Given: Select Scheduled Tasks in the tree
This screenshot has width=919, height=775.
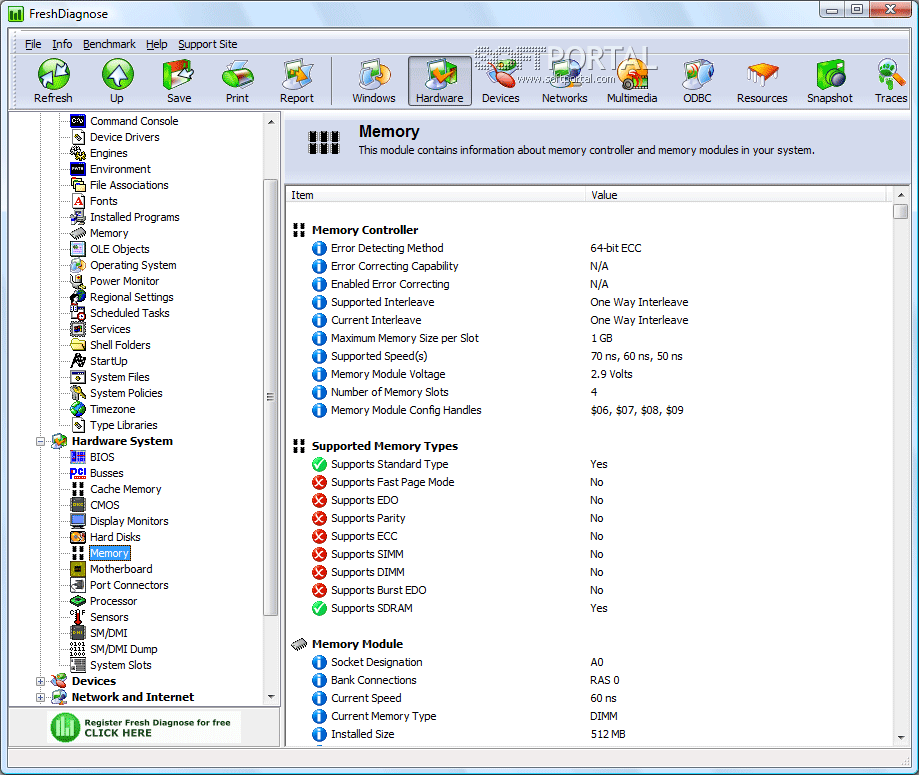Looking at the screenshot, I should (x=130, y=313).
